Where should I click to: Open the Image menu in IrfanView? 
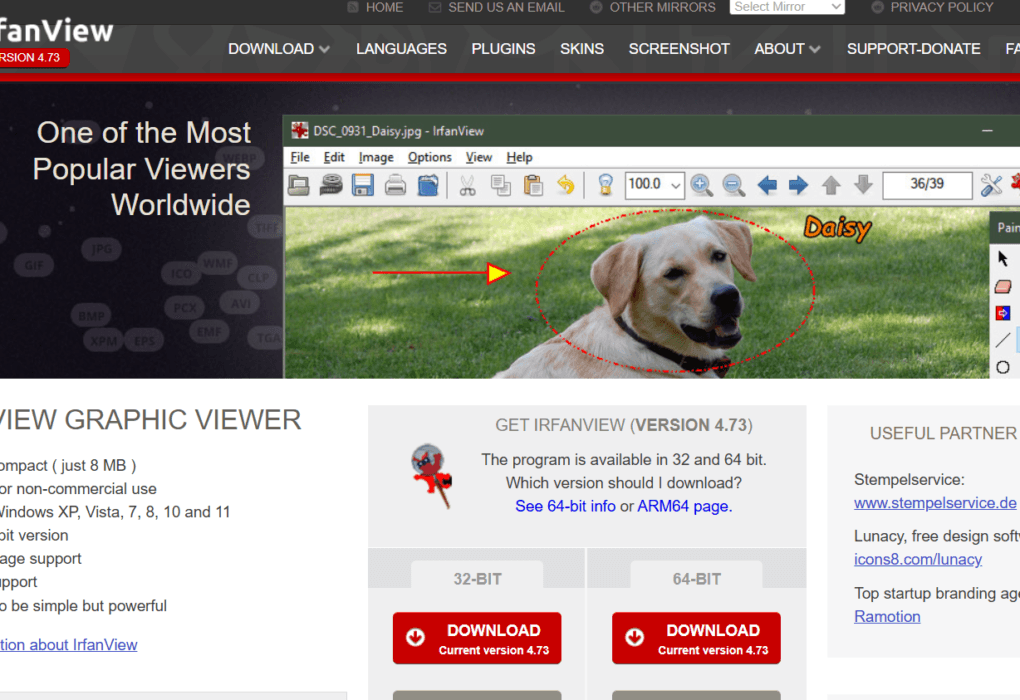point(376,157)
